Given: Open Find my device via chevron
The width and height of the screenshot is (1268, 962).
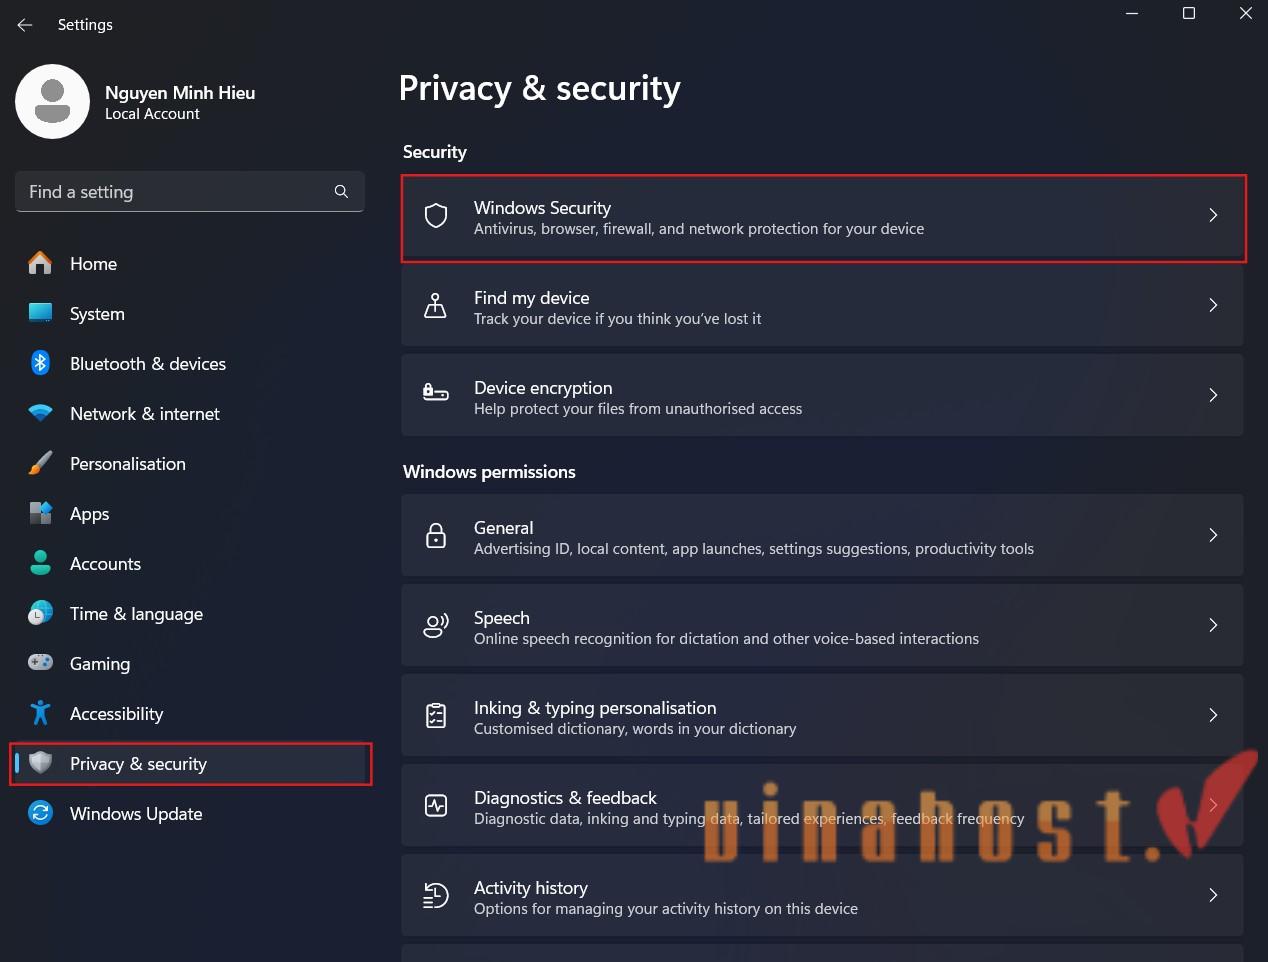Looking at the screenshot, I should (1213, 305).
